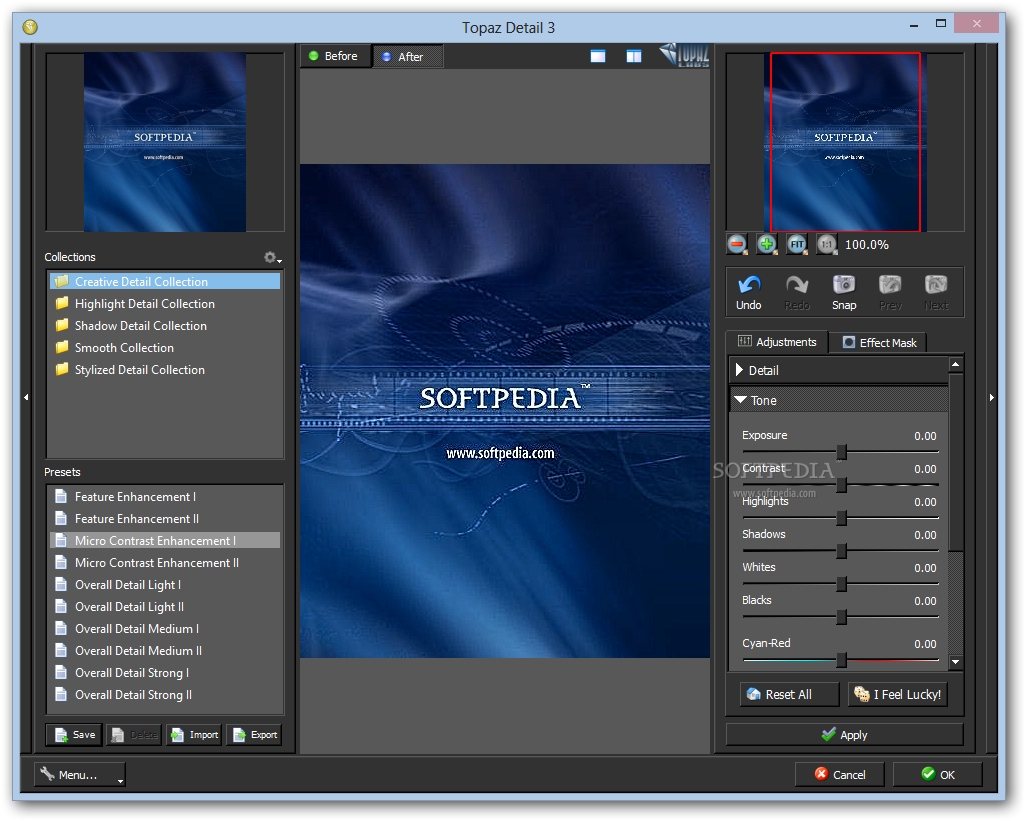
Task: Expand the Detail section
Action: click(839, 370)
